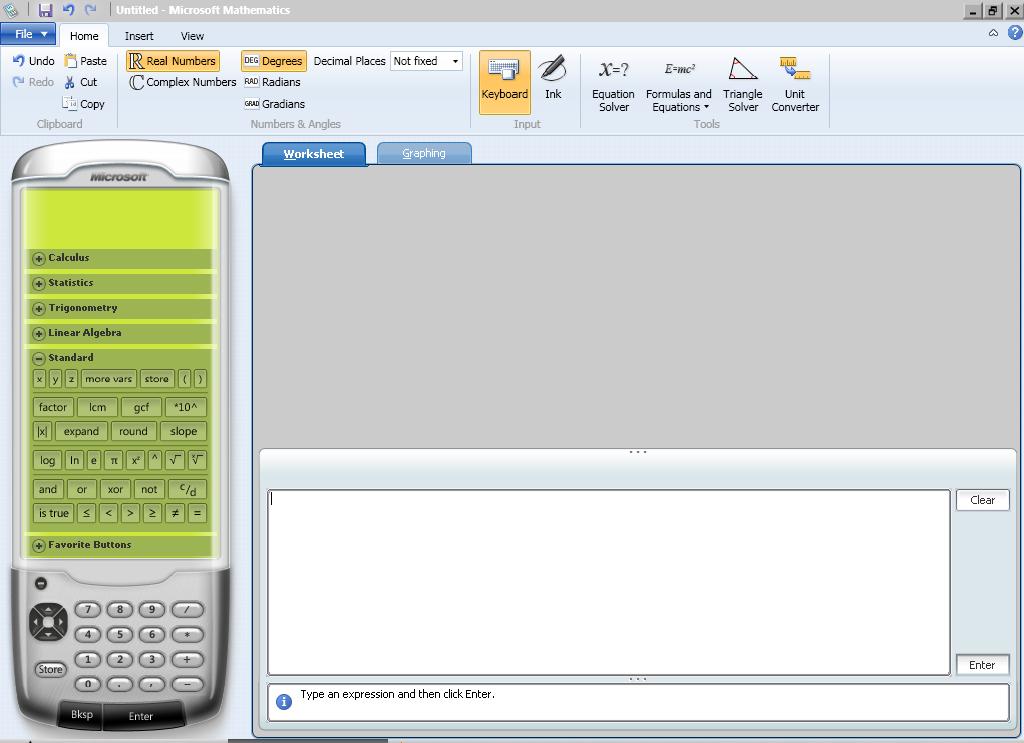Click the not-equal sign button
The width and height of the screenshot is (1024, 743).
(x=174, y=513)
